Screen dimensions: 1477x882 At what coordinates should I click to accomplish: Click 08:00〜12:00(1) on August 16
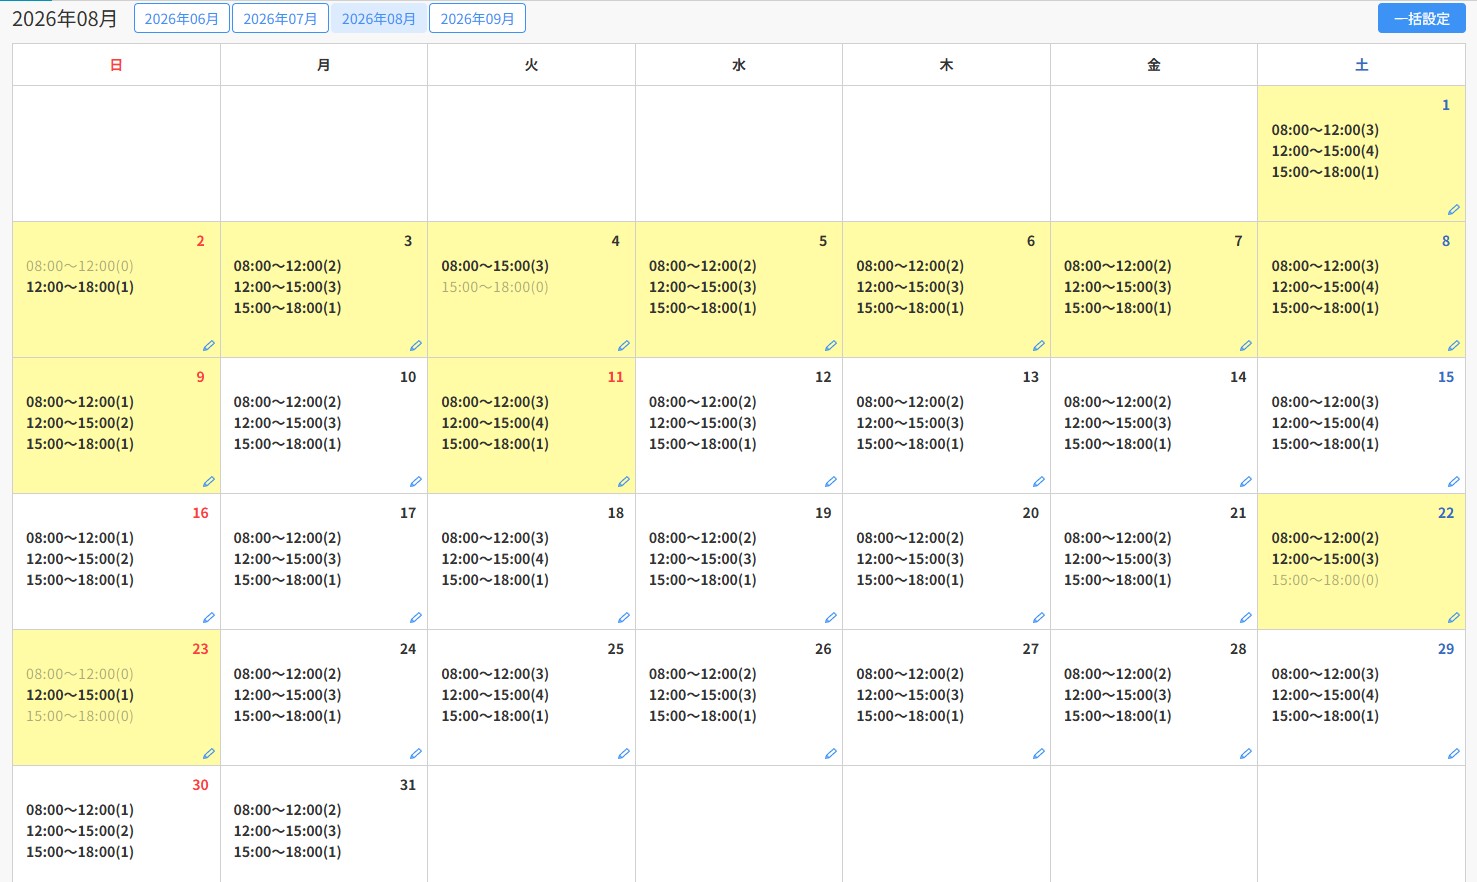(x=80, y=538)
